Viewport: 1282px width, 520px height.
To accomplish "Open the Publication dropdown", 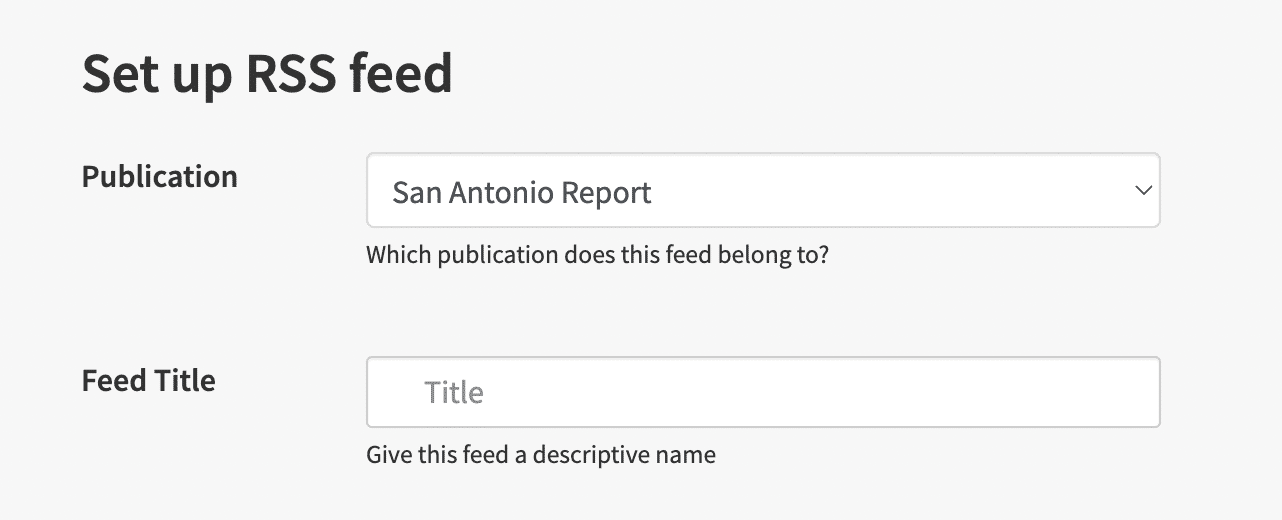I will click(762, 190).
